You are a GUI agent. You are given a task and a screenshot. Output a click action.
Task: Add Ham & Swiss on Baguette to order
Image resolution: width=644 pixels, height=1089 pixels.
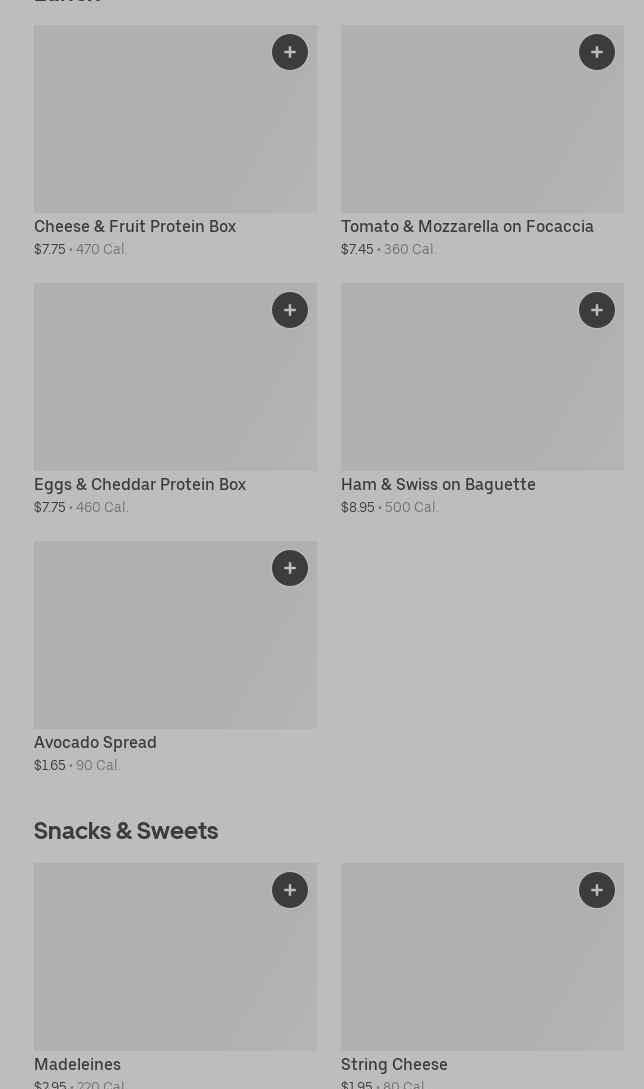coord(597,310)
